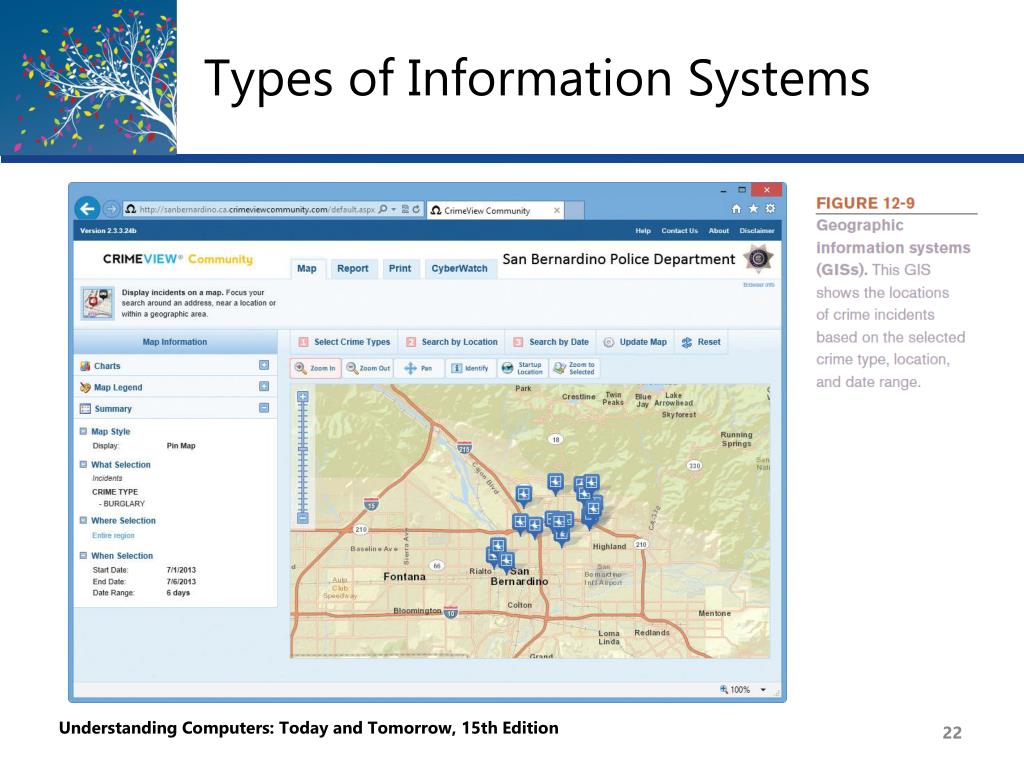Viewport: 1024px width, 768px height.
Task: Click the Zoom to Selected tool
Action: pos(575,368)
